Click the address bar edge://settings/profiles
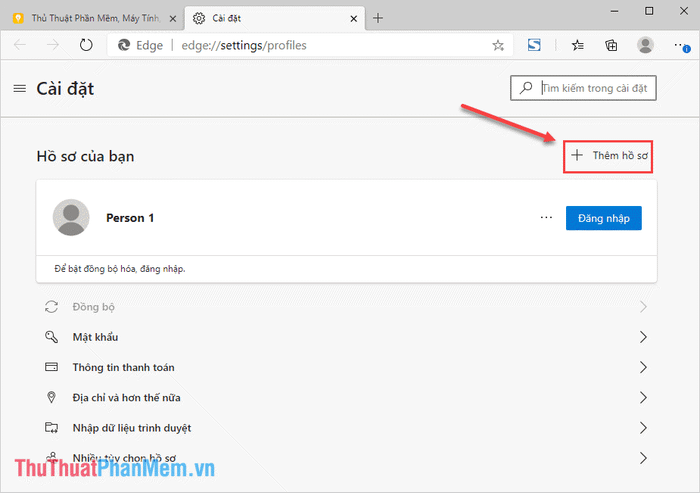The height and width of the screenshot is (493, 700). coord(310,45)
